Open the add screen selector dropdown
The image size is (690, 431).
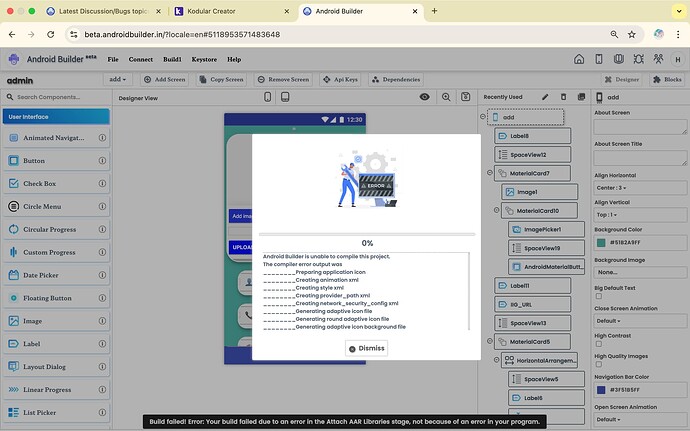117,79
